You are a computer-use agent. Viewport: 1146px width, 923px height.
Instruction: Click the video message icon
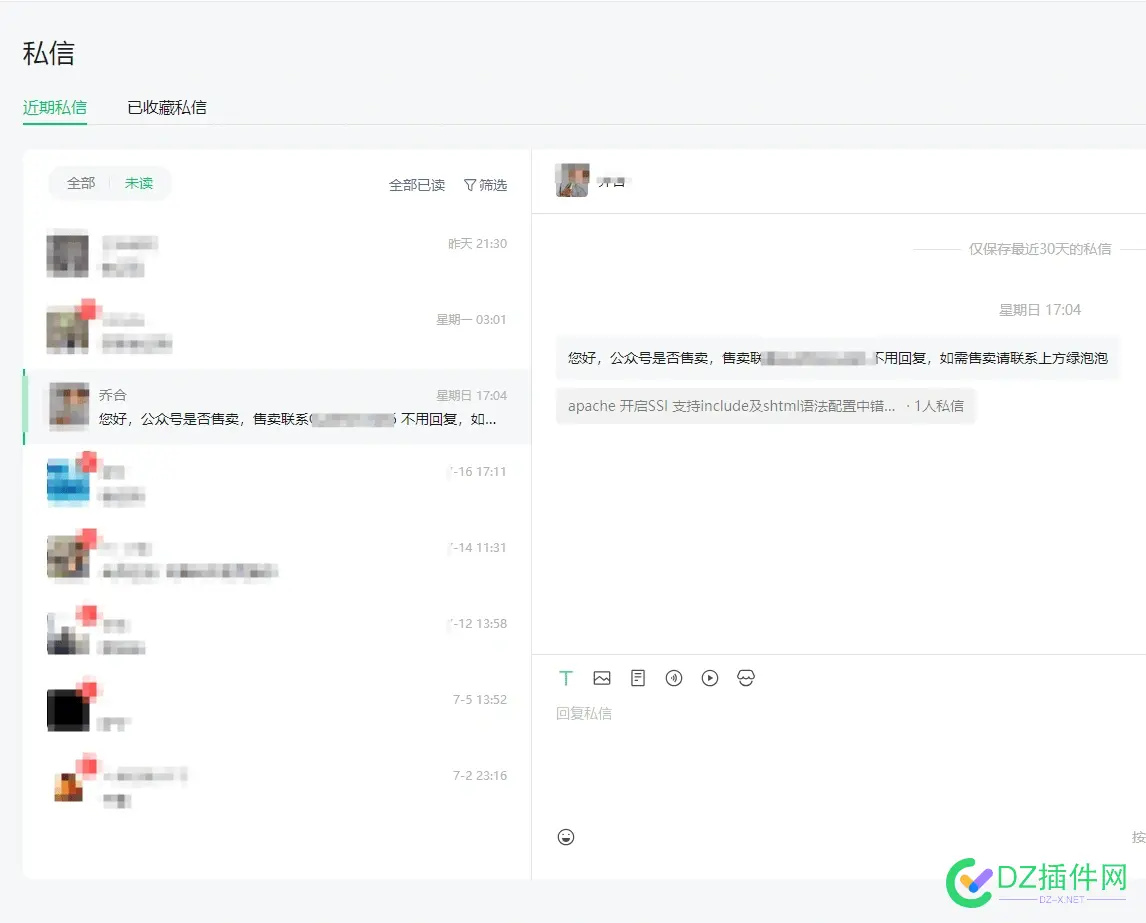point(710,678)
